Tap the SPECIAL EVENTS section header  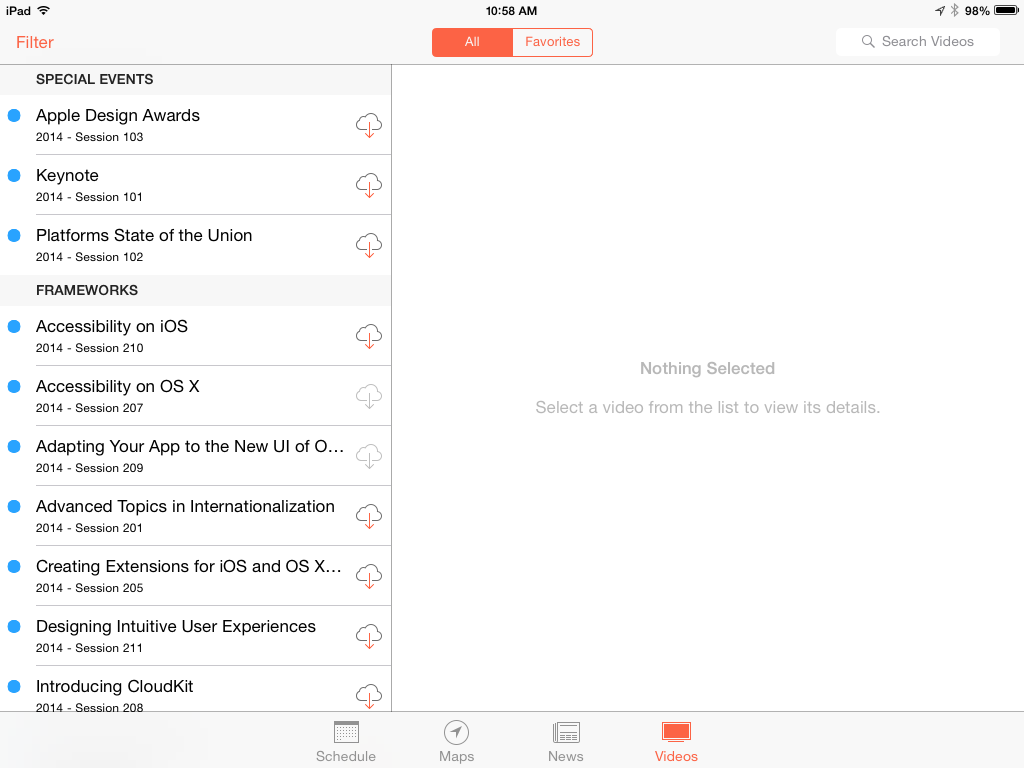click(196, 80)
